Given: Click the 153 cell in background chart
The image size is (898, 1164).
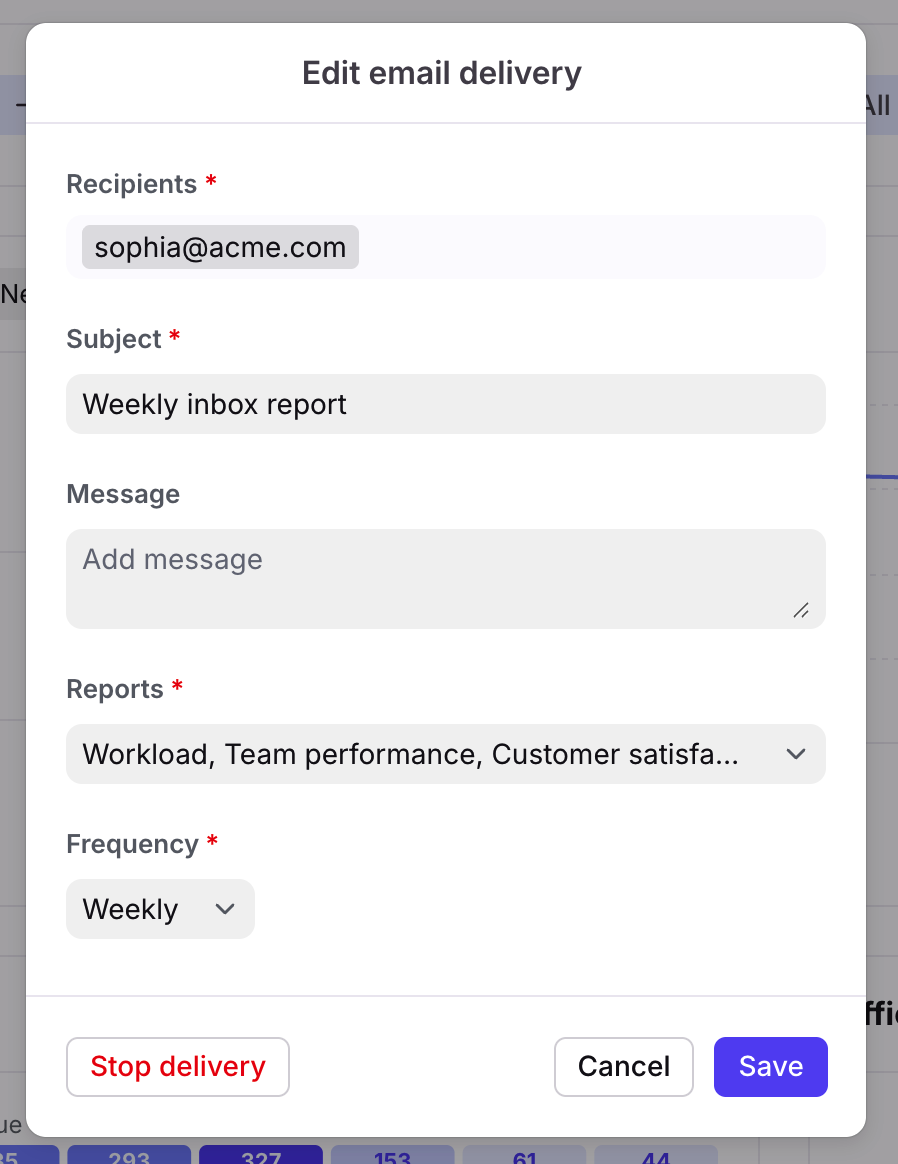Looking at the screenshot, I should coord(392,1156).
